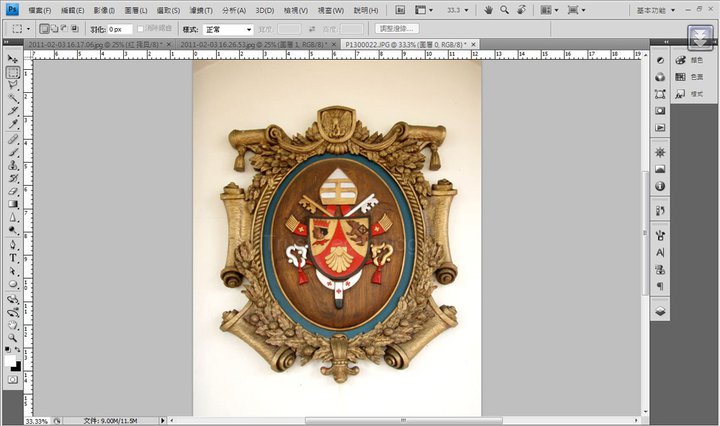Click Hand tool in application bar
720x426 pixels.
pyautogui.click(x=488, y=10)
